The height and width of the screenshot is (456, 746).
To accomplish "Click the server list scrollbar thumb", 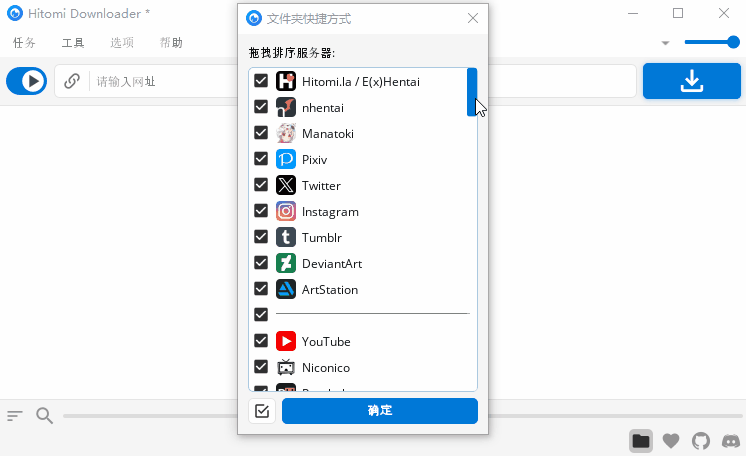I will click(472, 92).
